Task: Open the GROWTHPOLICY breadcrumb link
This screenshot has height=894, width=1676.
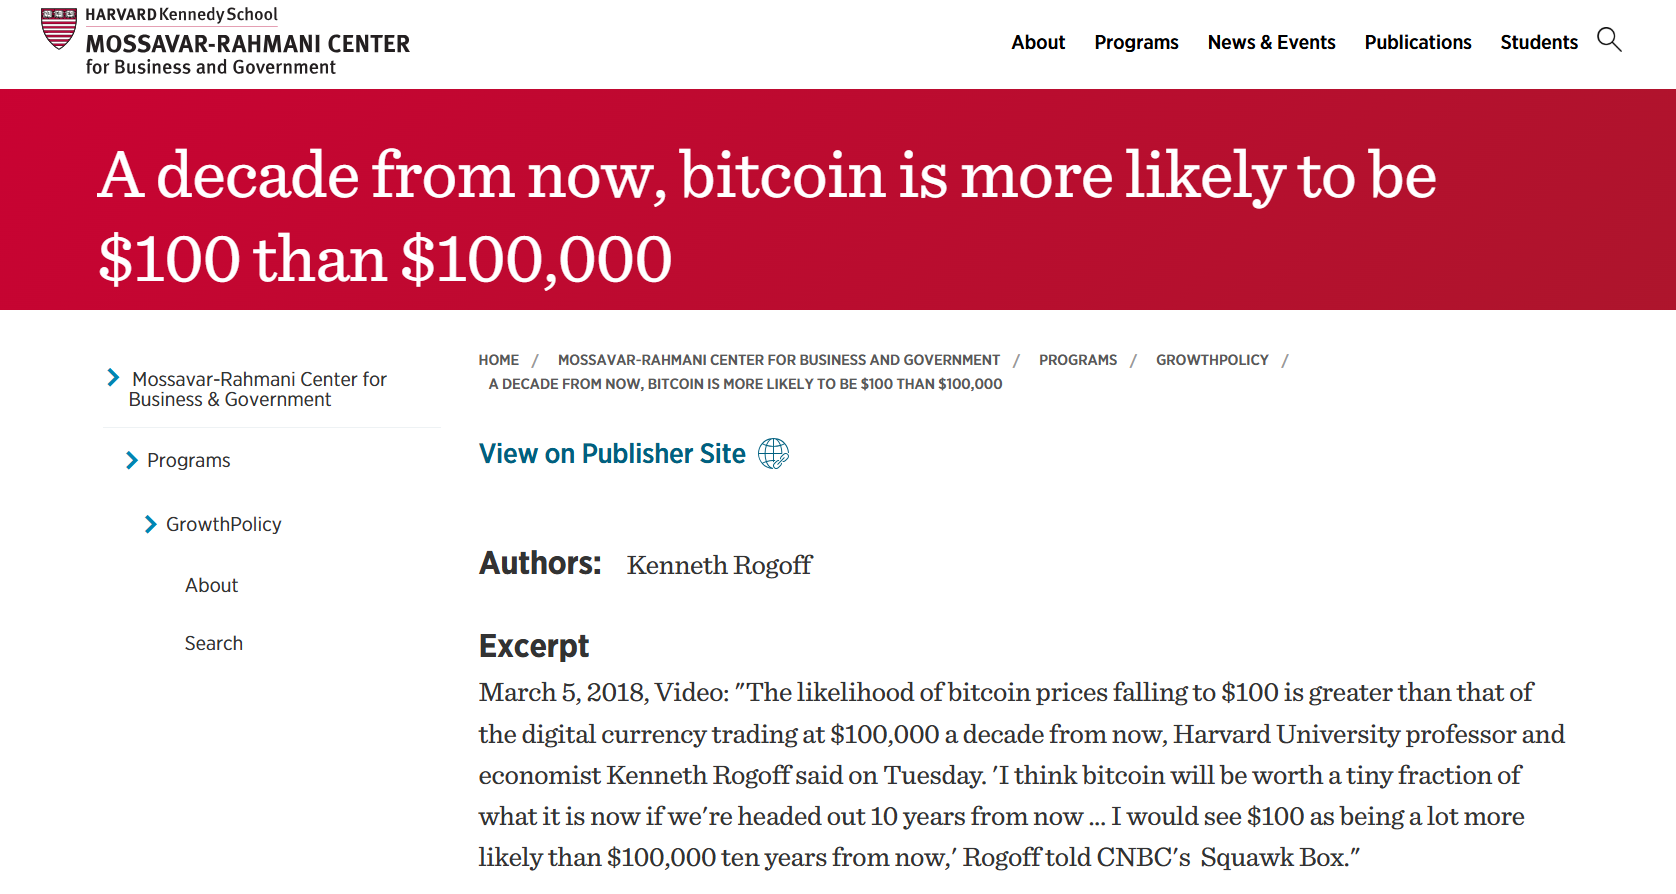Action: coord(1212,360)
